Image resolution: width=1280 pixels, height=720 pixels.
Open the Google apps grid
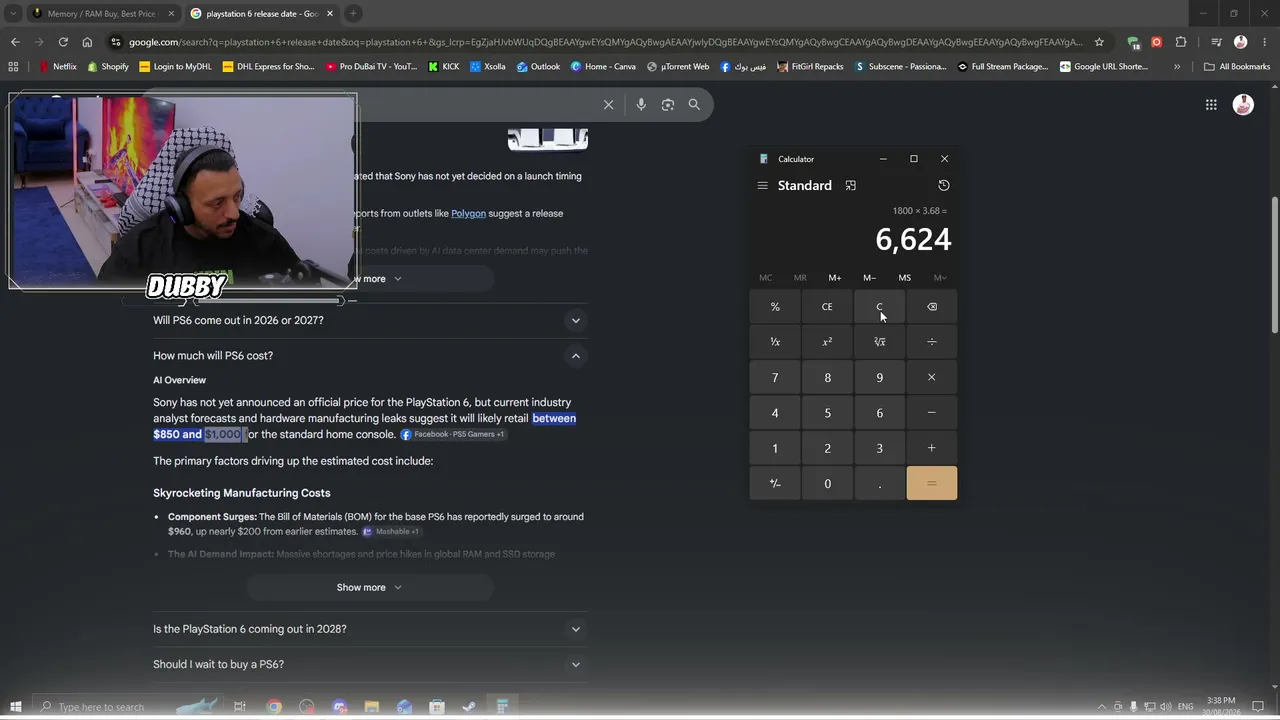1211,105
